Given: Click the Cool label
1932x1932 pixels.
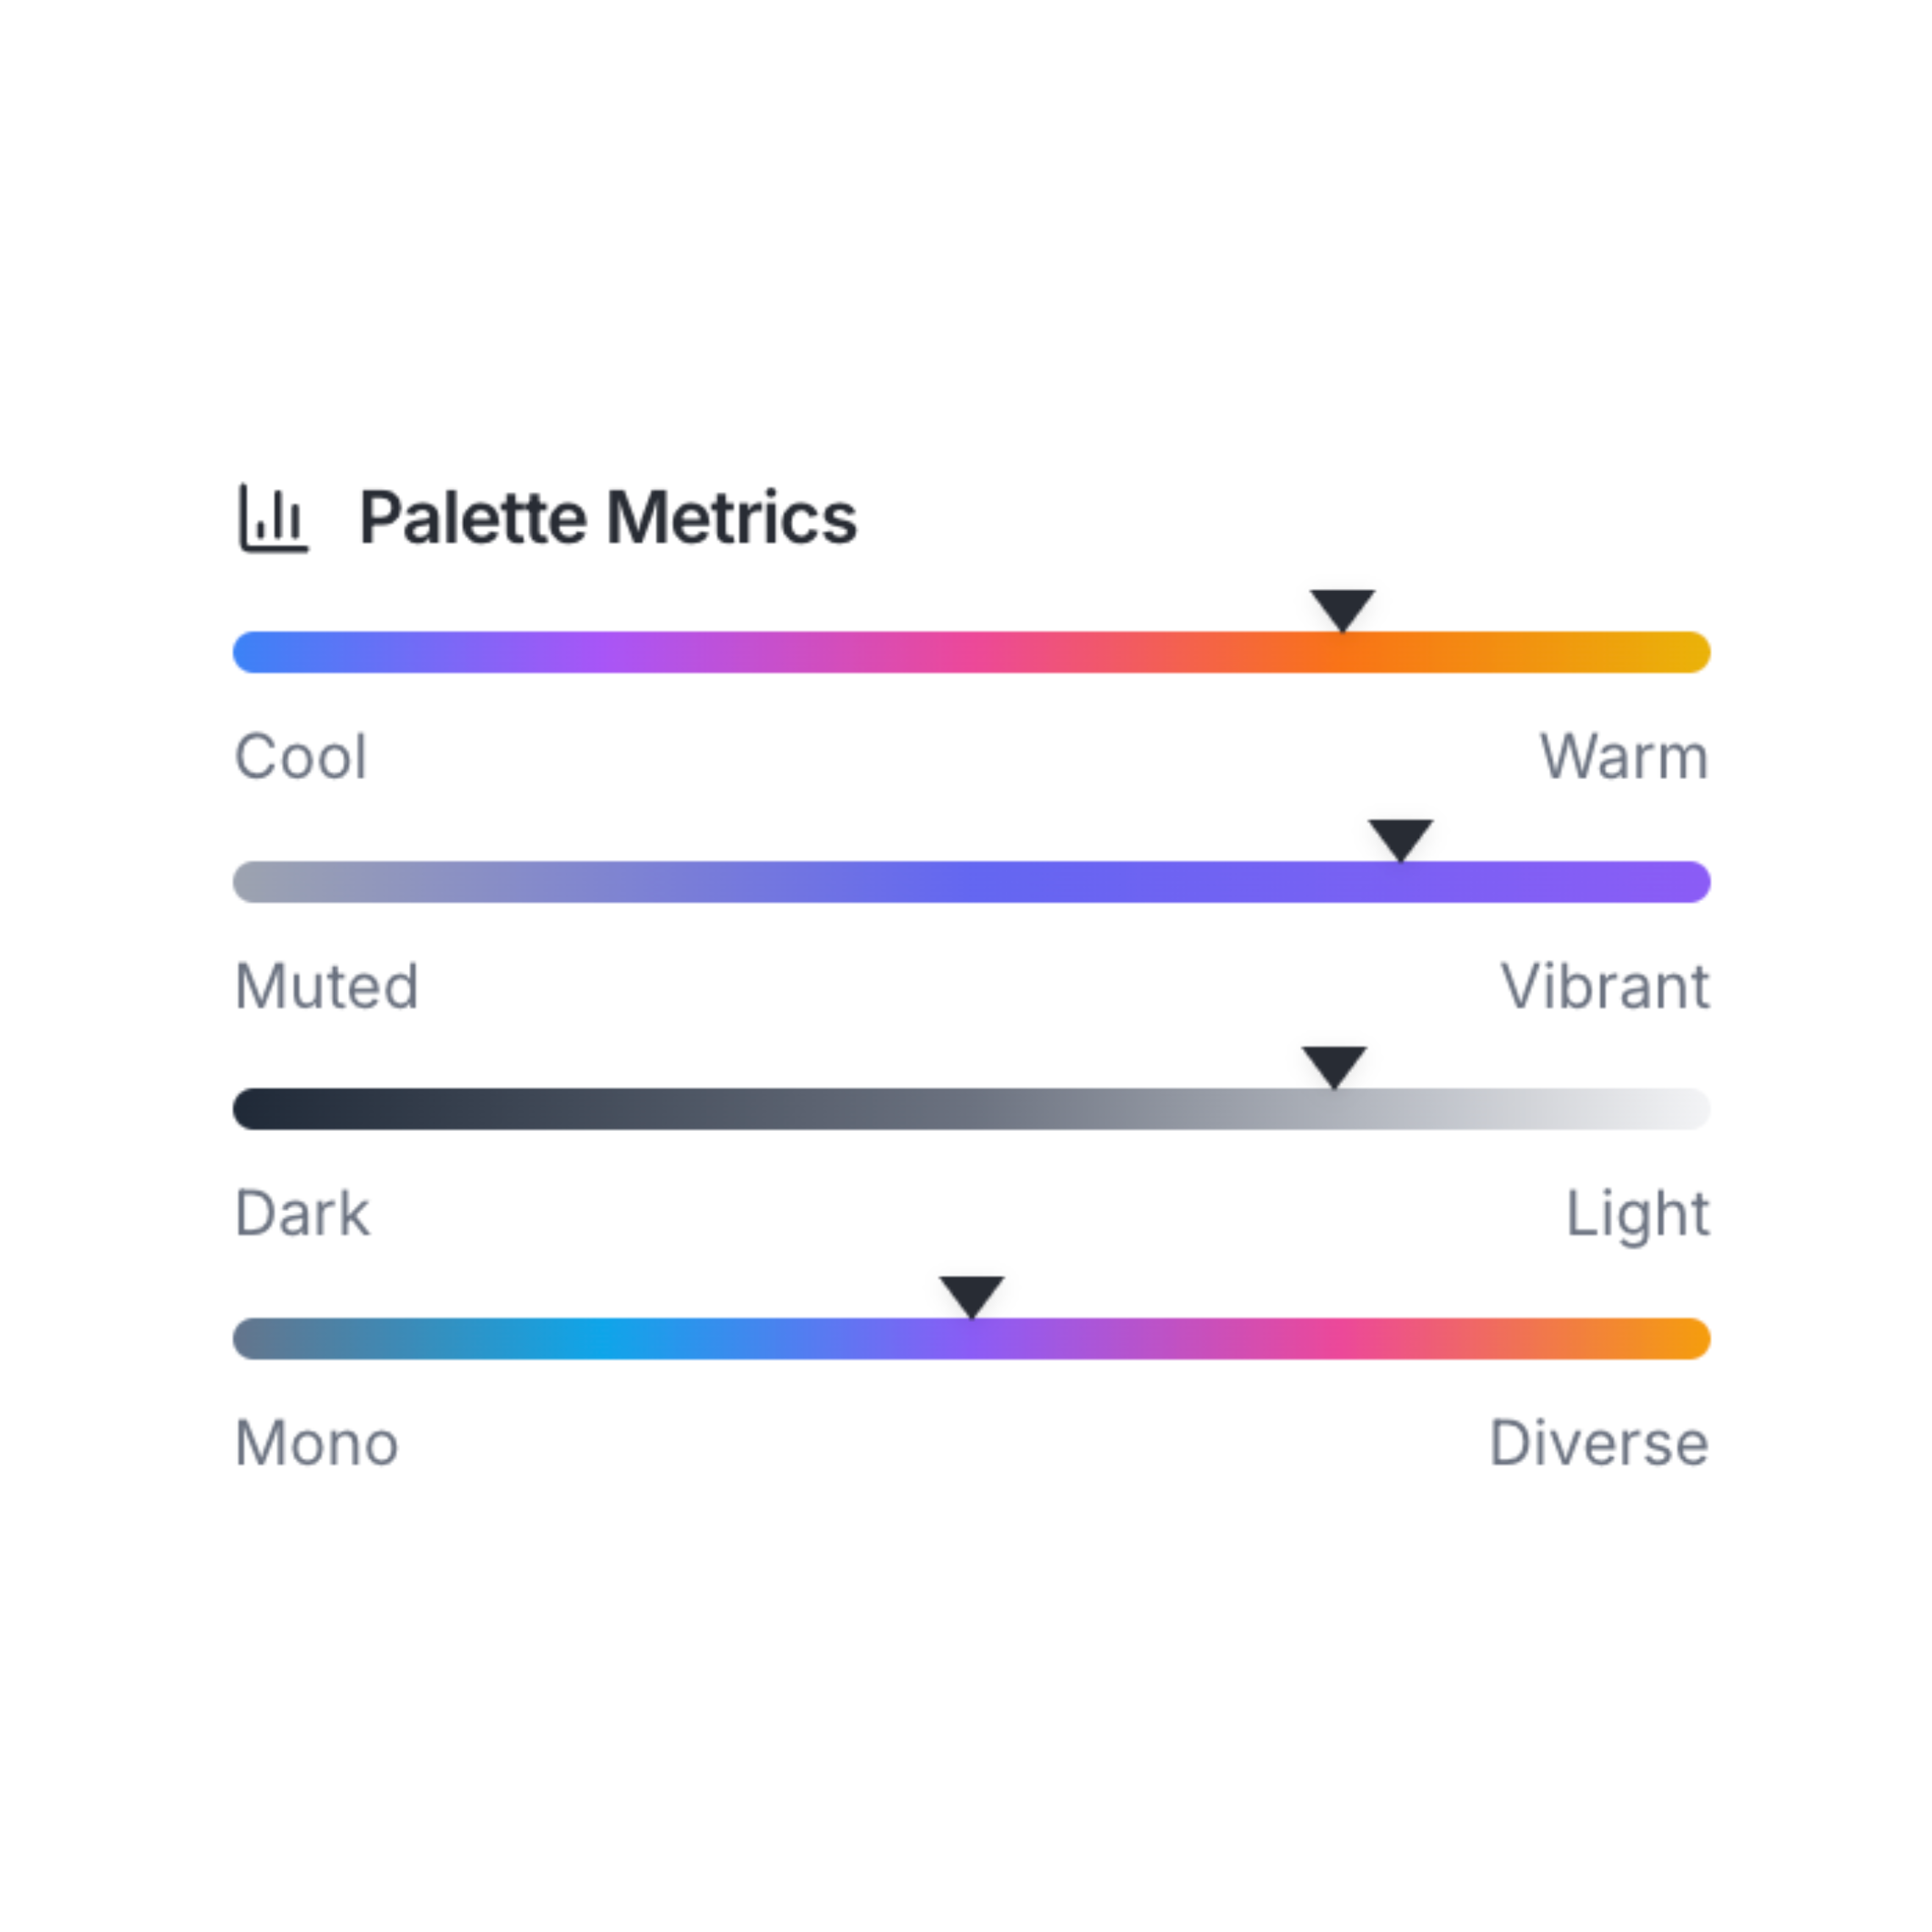Looking at the screenshot, I should (301, 757).
